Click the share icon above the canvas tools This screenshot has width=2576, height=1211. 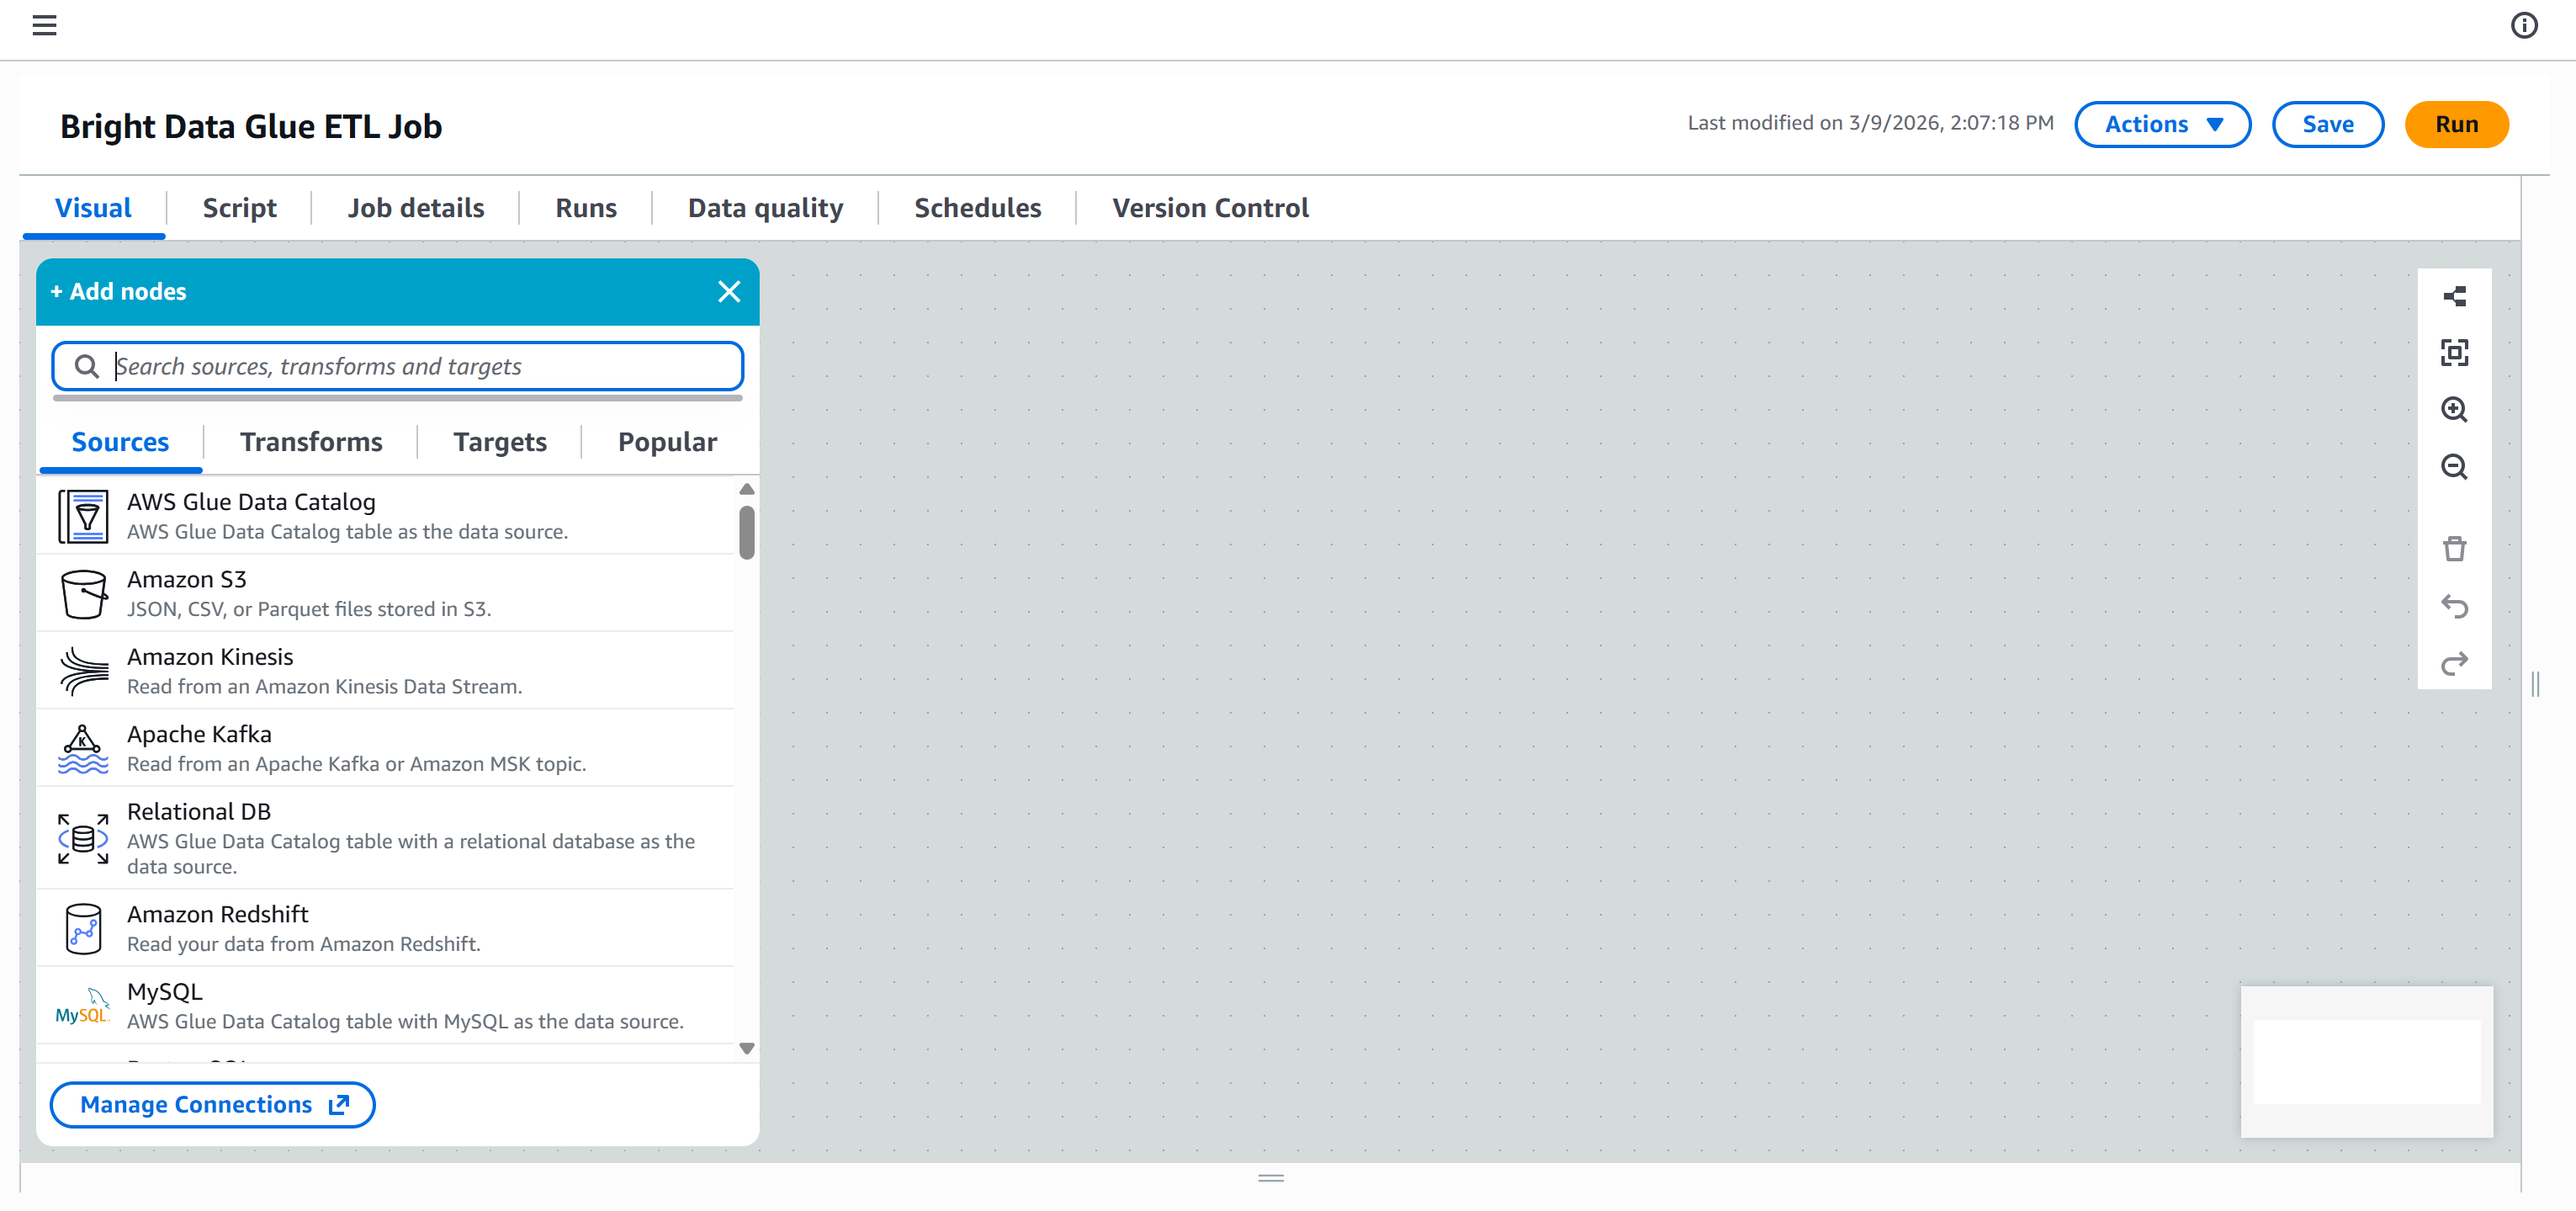[2454, 295]
